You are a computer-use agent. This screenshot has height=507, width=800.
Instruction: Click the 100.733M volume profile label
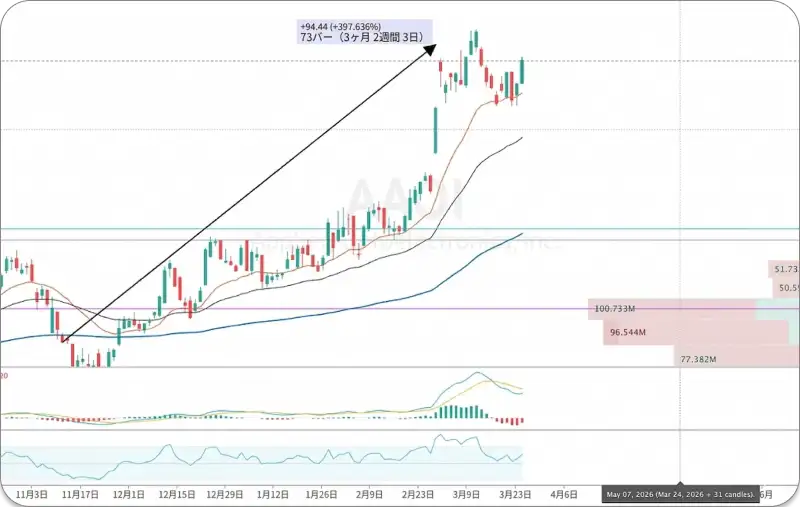pos(614,309)
